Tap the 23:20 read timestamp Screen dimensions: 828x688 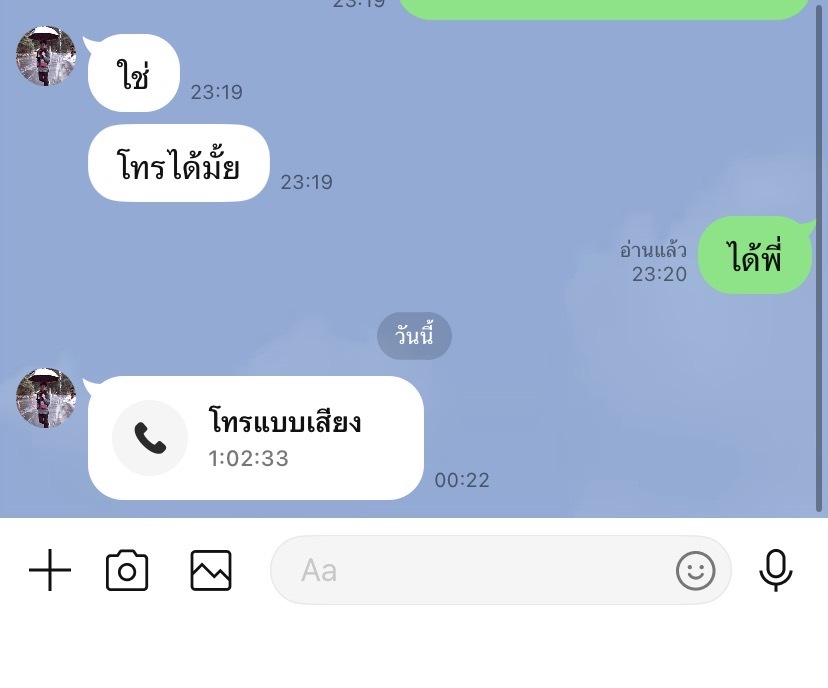tap(660, 274)
